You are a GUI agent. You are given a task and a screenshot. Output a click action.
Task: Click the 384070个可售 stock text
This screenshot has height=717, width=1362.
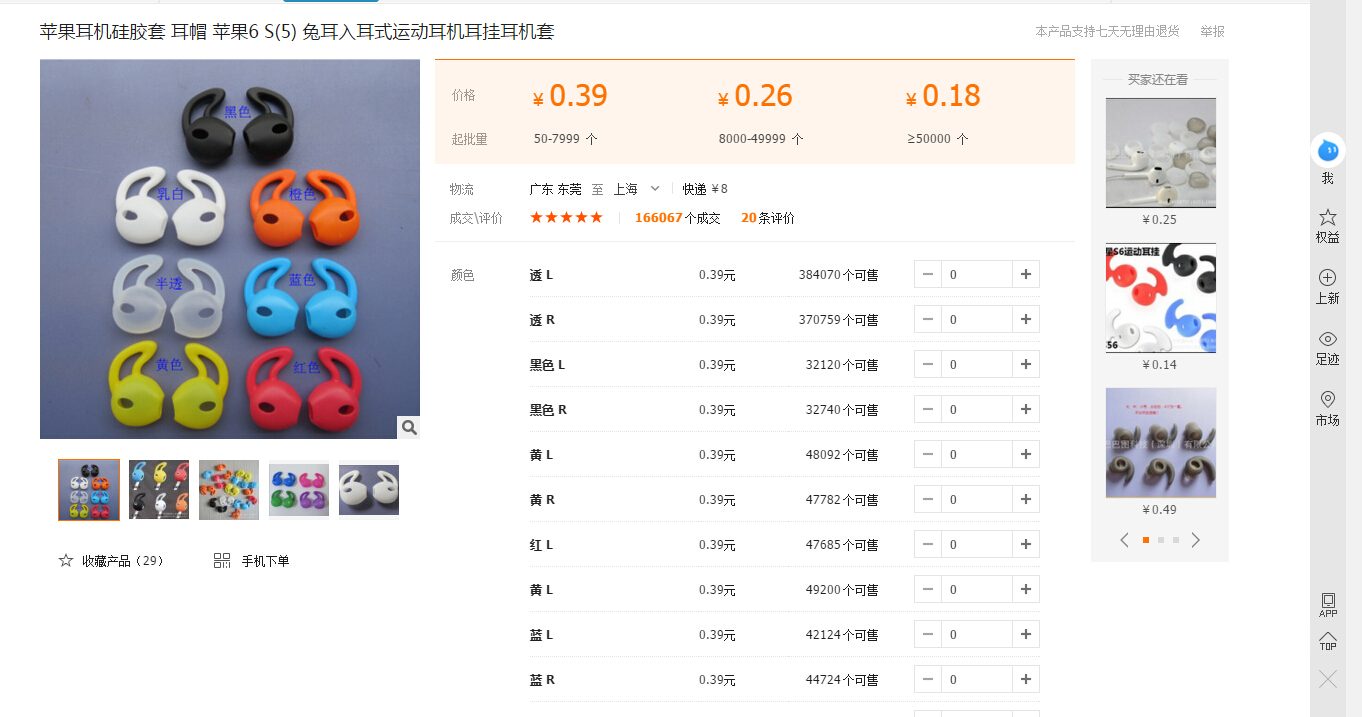pos(838,275)
